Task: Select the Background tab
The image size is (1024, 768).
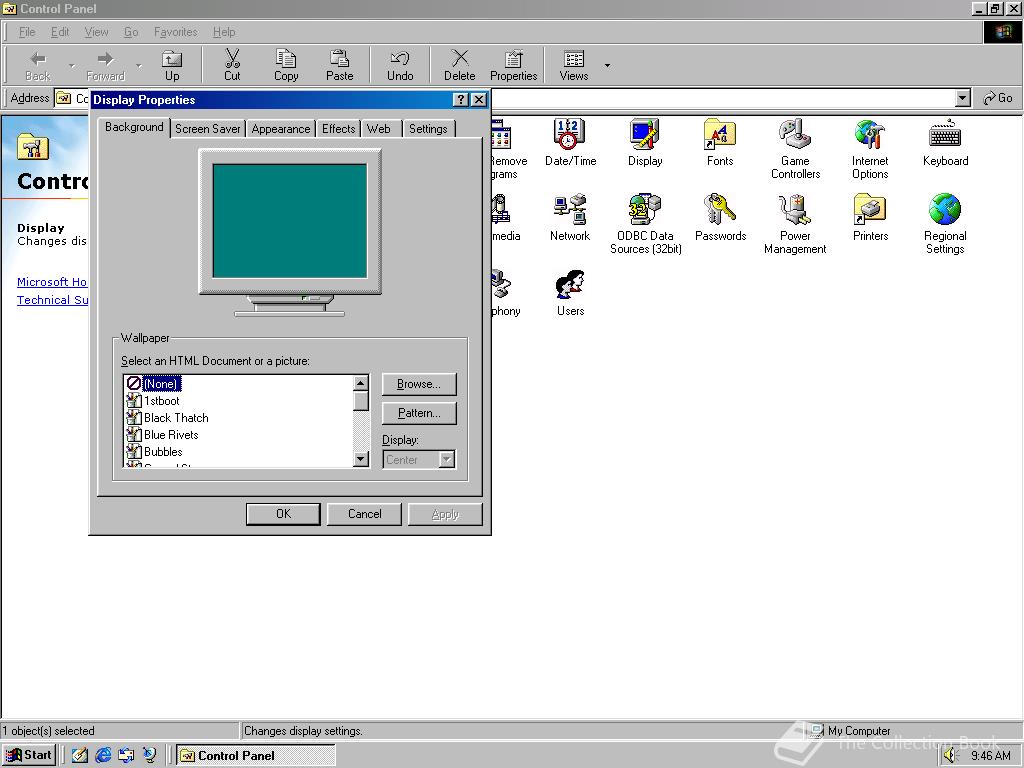Action: [134, 127]
